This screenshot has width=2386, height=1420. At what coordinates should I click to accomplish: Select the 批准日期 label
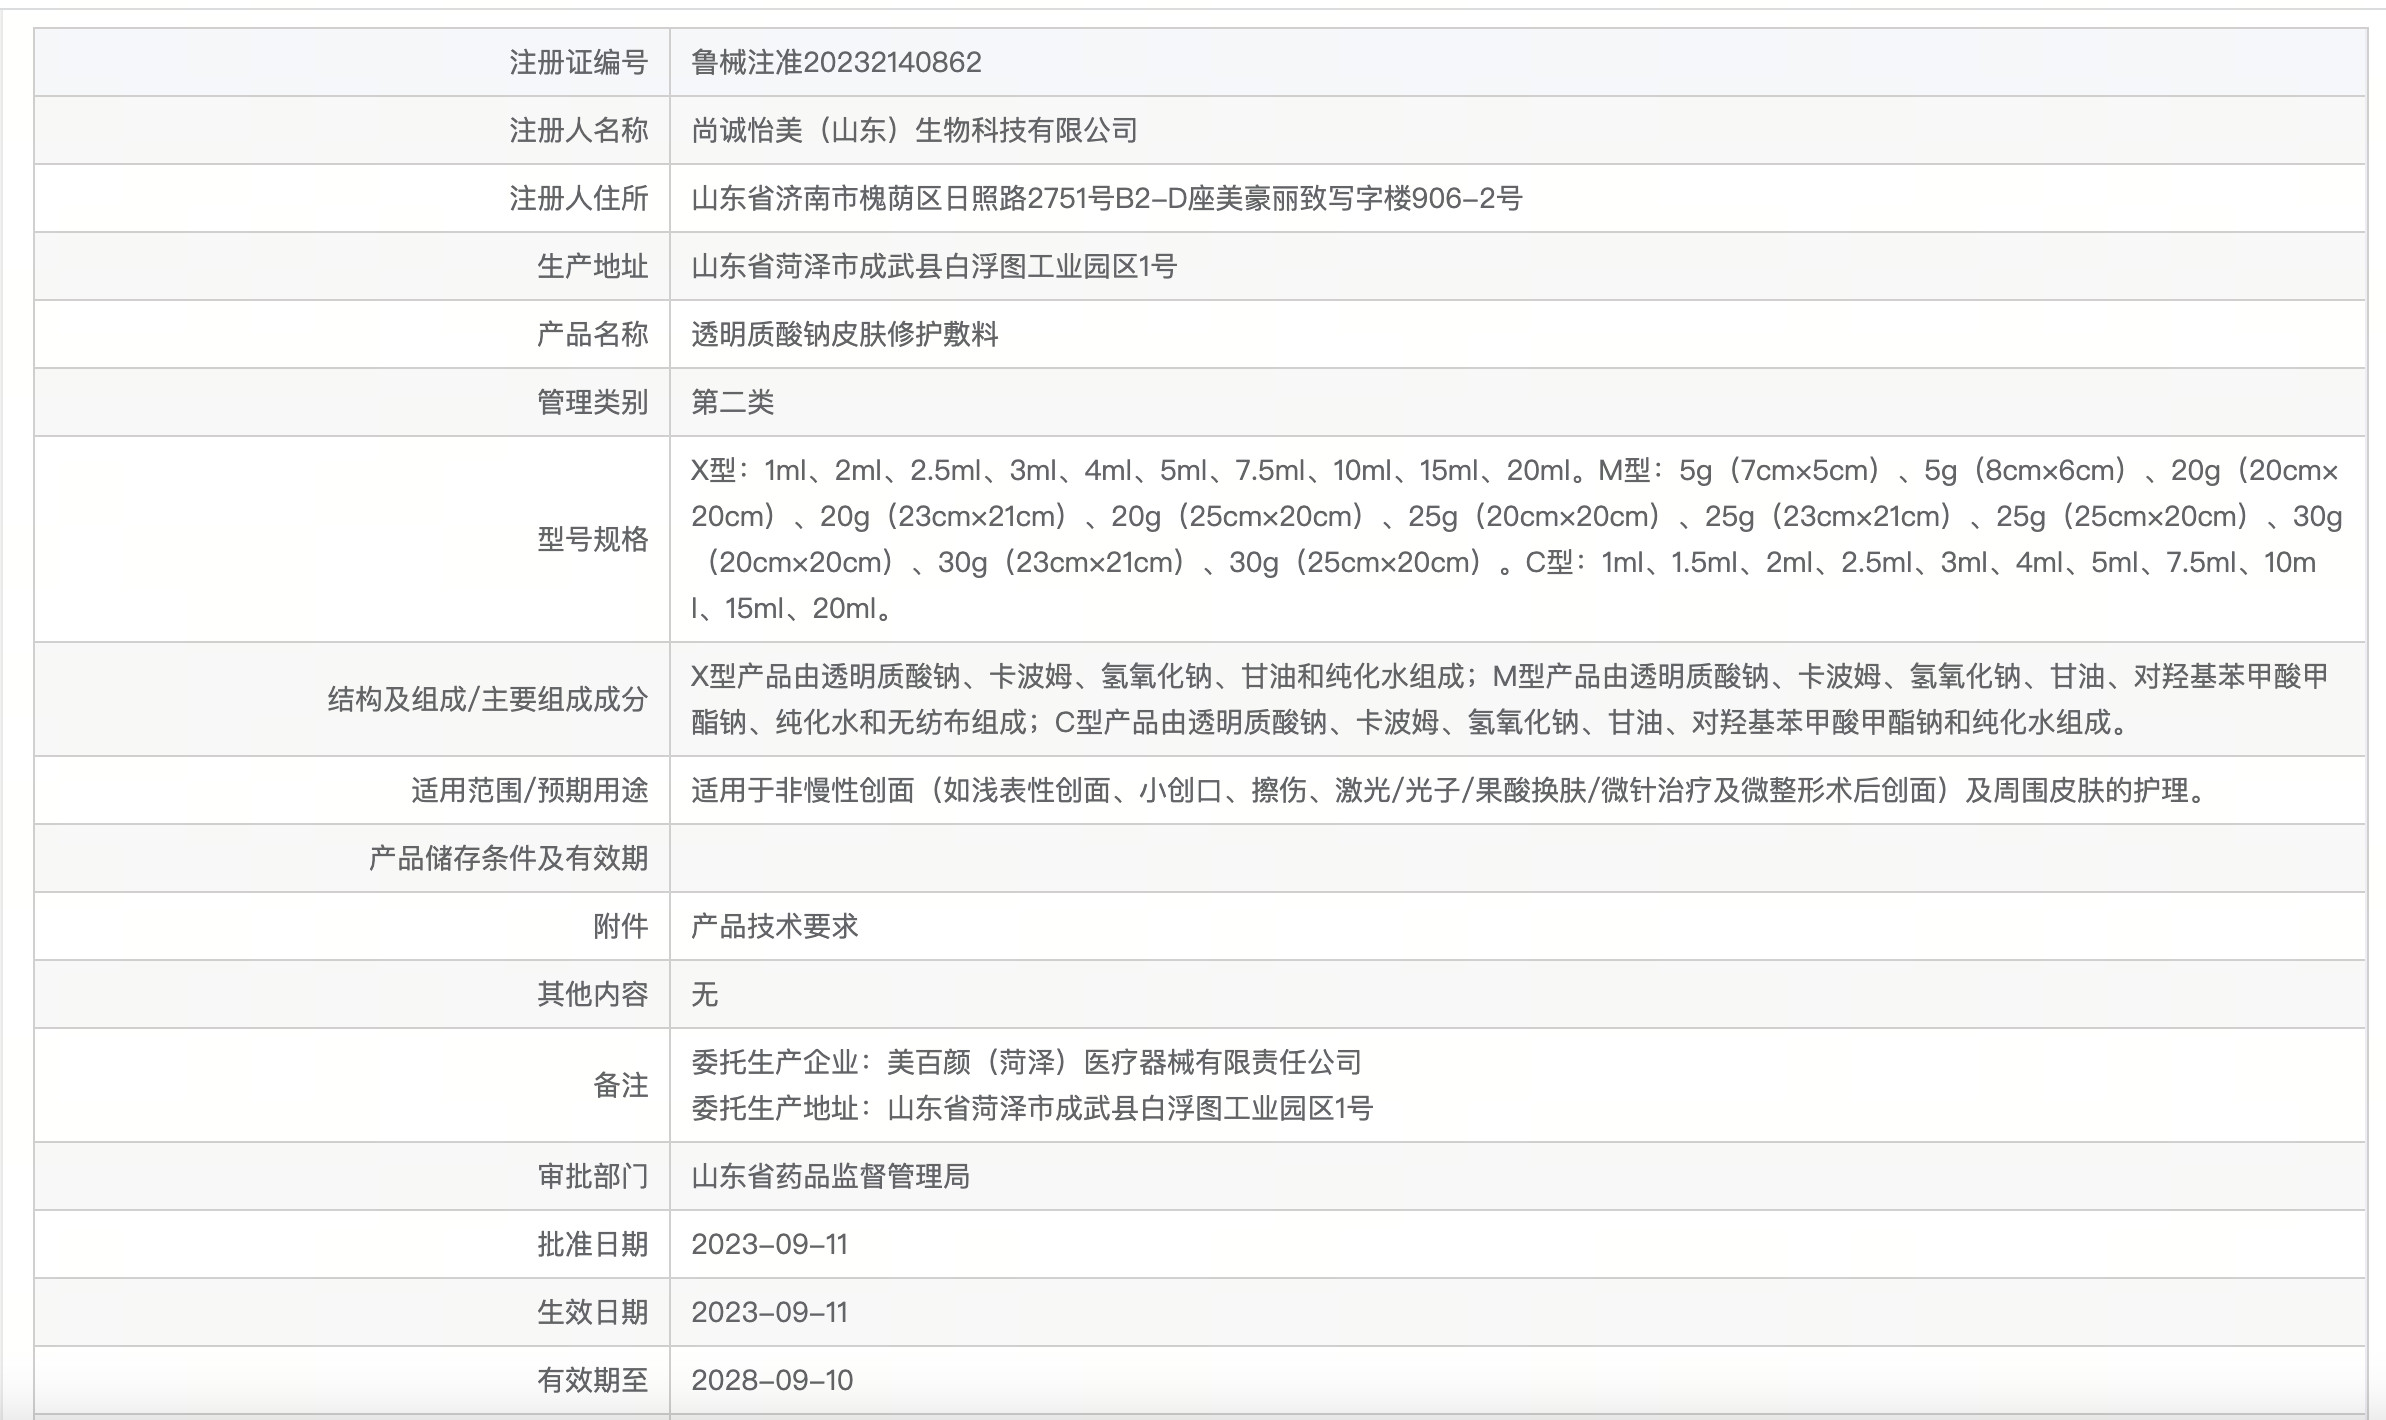[593, 1244]
